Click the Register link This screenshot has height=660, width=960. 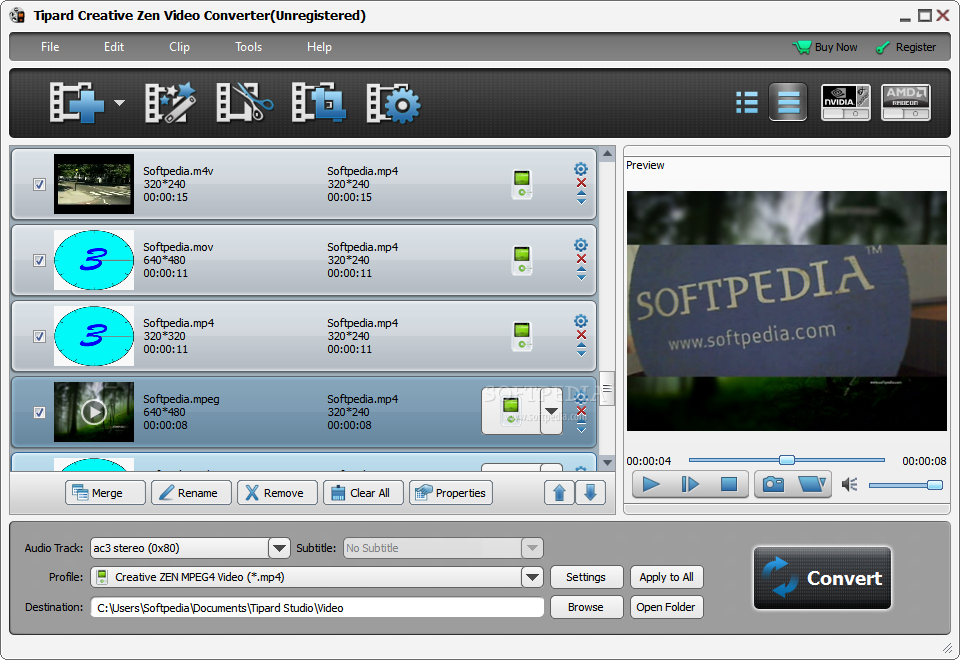point(906,47)
